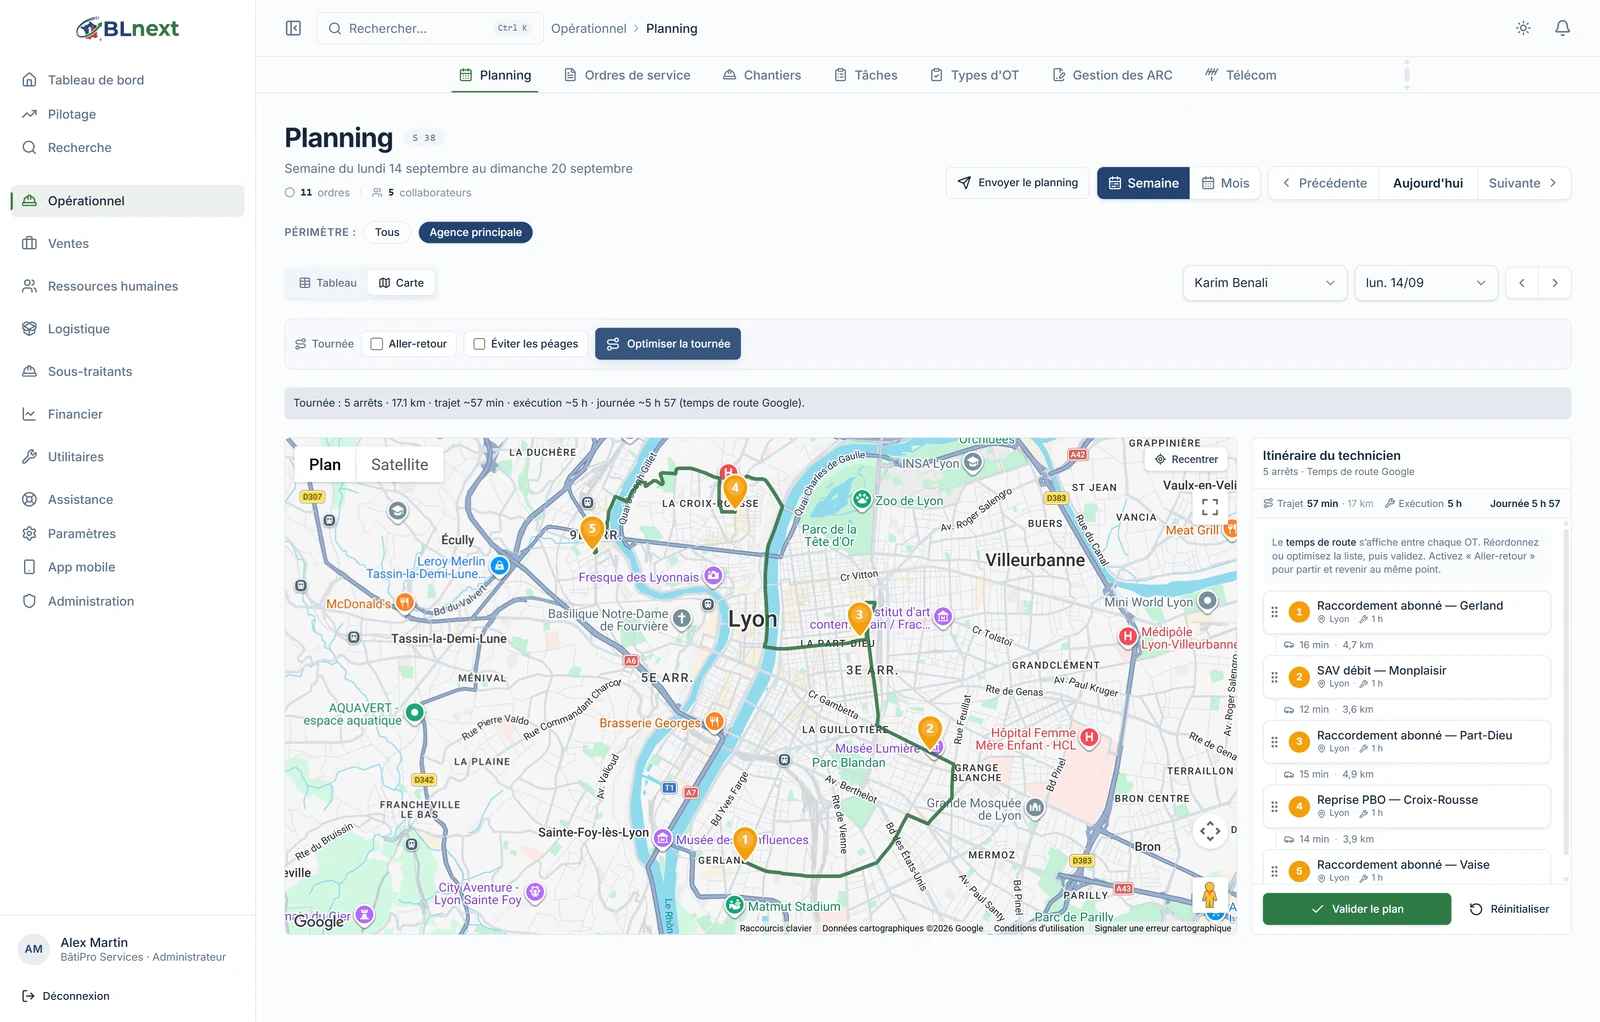Click Médipôle Lyon-Villeurbanne hospital pin

click(1128, 636)
